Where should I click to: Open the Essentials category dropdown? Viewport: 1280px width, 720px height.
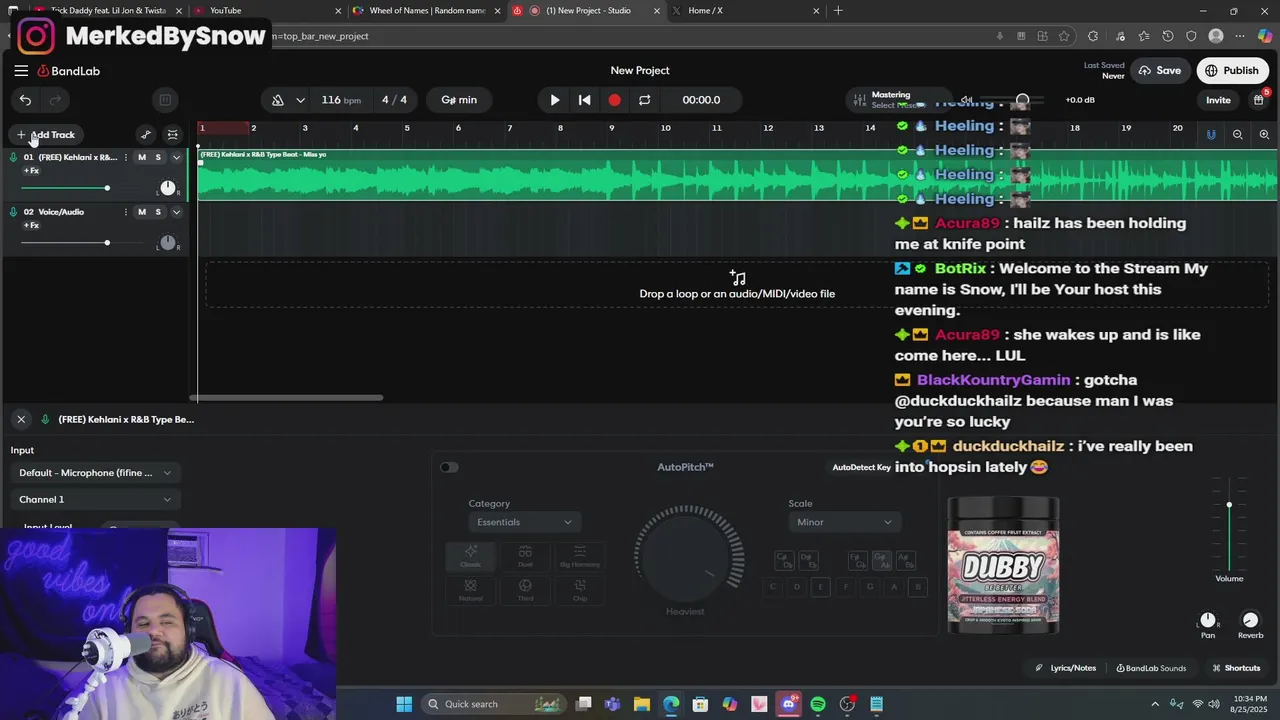coord(525,522)
